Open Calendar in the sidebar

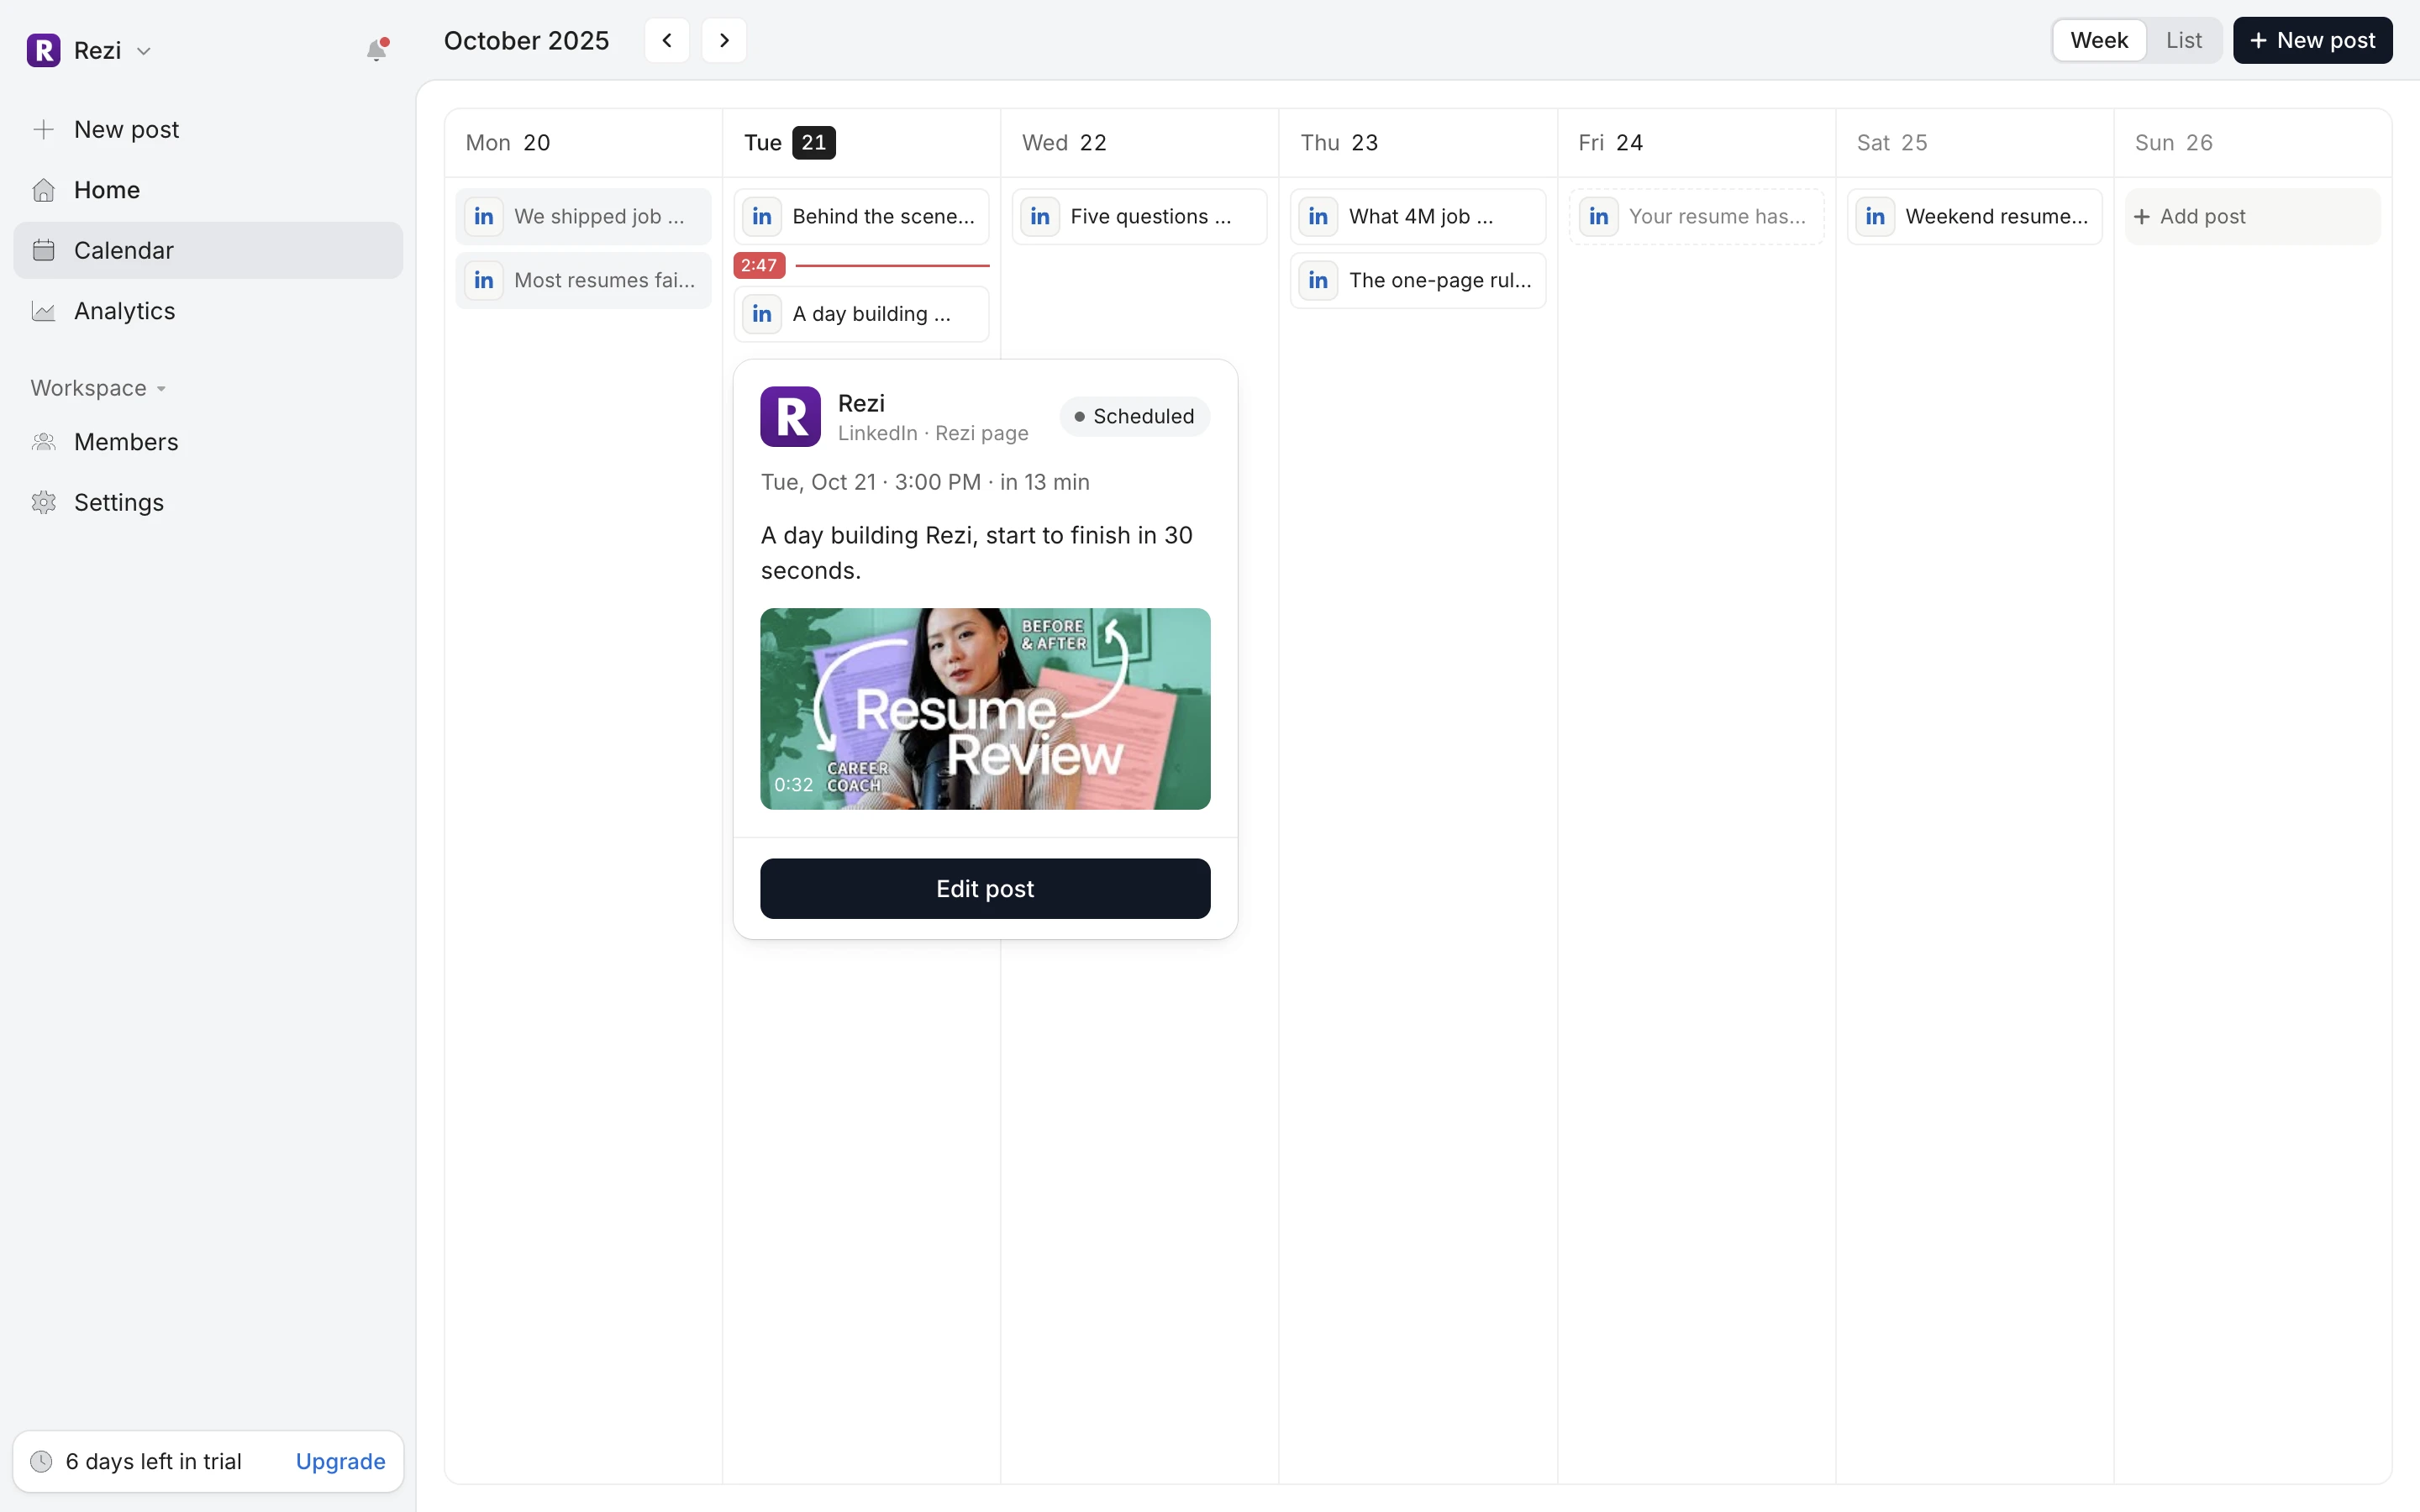click(208, 250)
